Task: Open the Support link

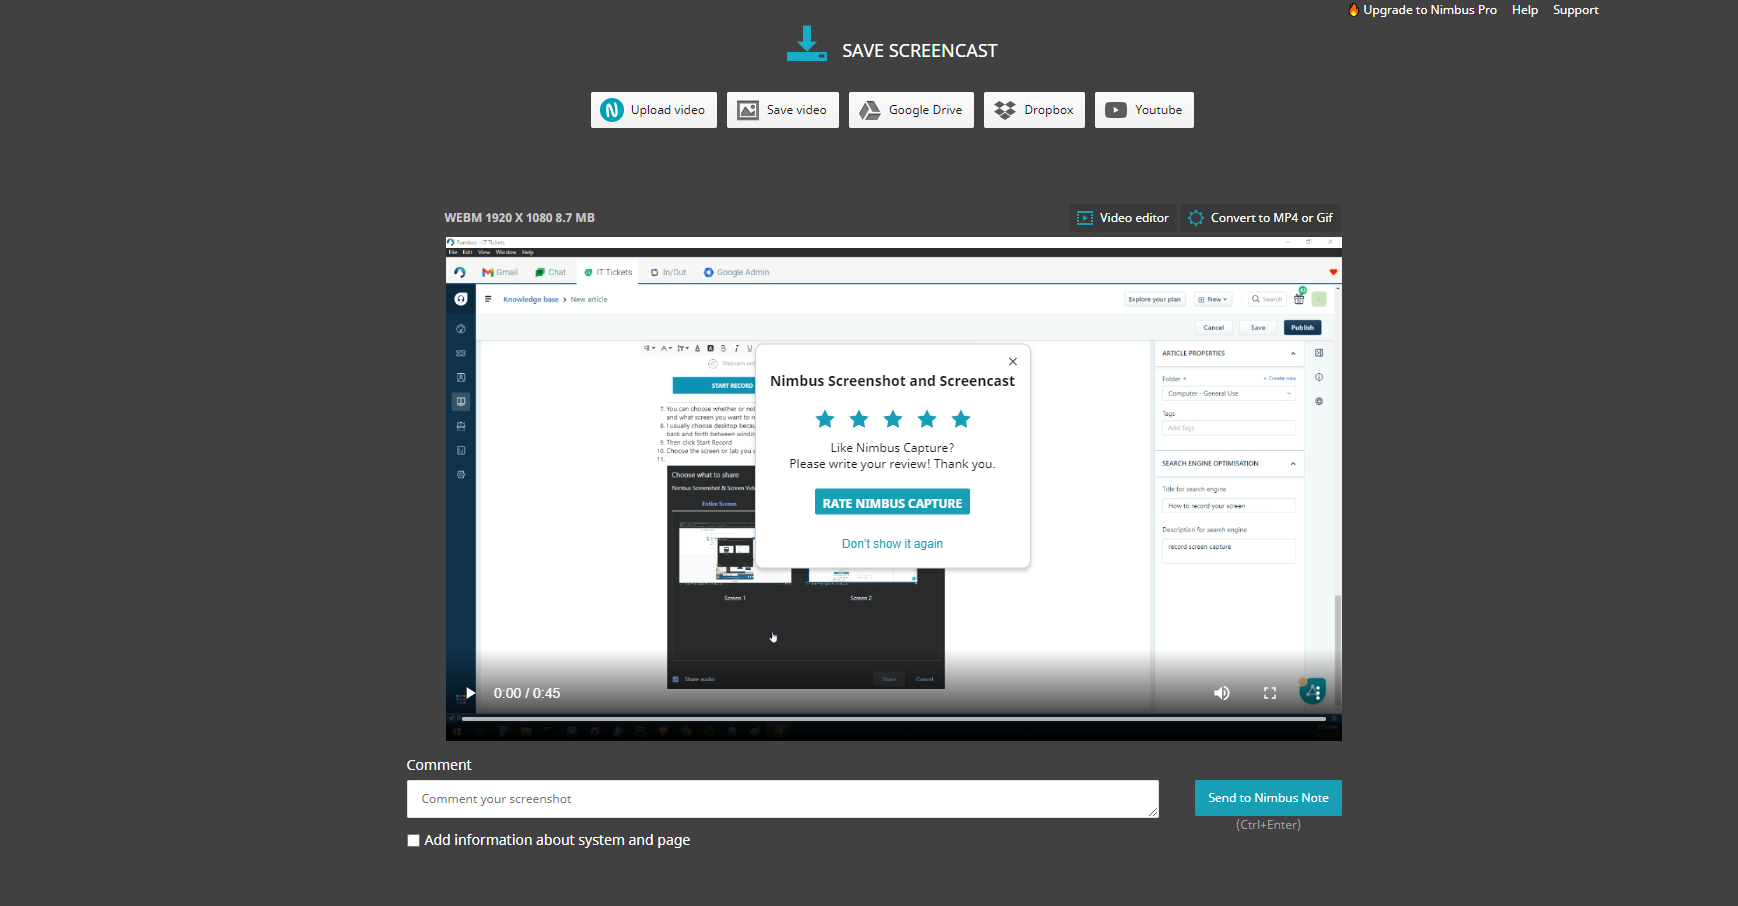Action: (x=1575, y=10)
